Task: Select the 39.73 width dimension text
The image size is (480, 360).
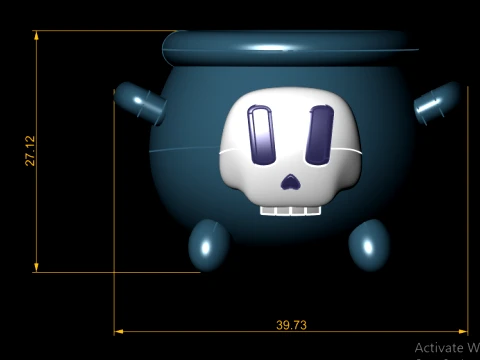Action: coord(291,325)
